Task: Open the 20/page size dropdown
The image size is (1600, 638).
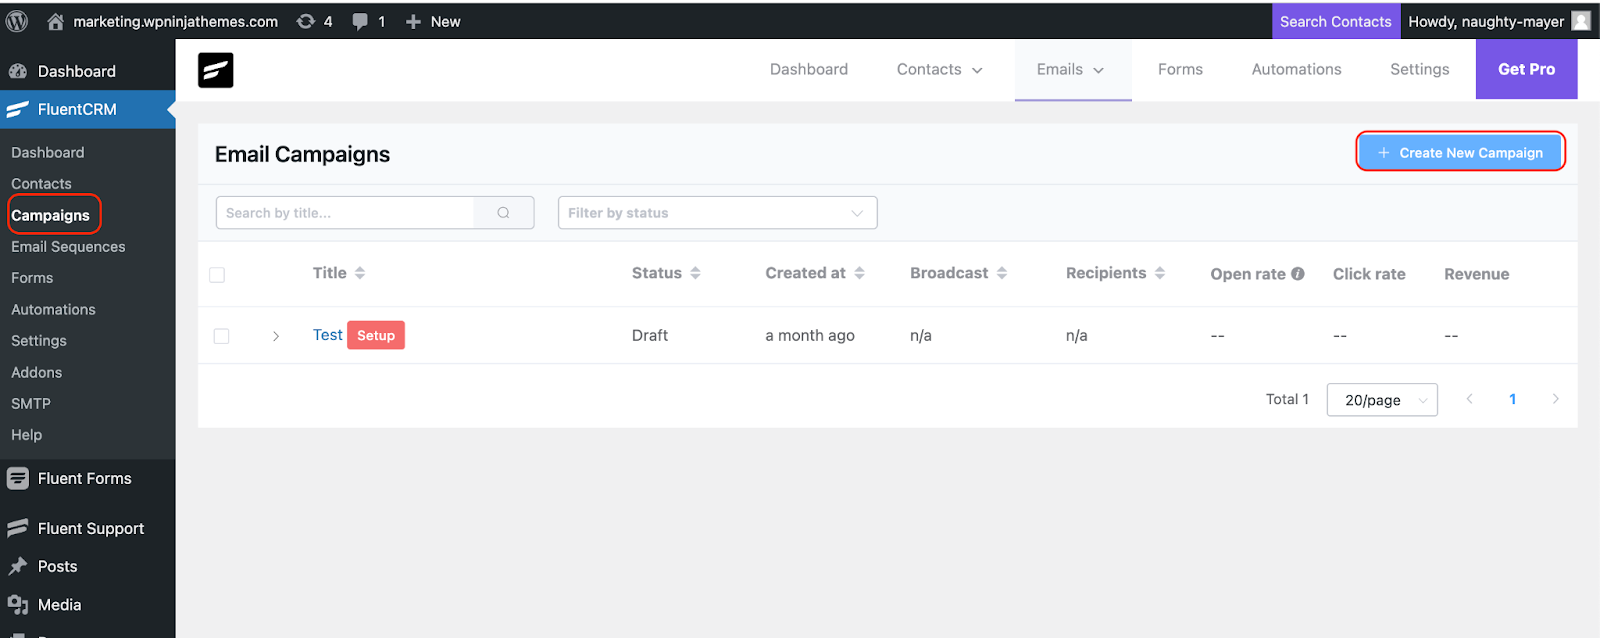Action: 1382,400
